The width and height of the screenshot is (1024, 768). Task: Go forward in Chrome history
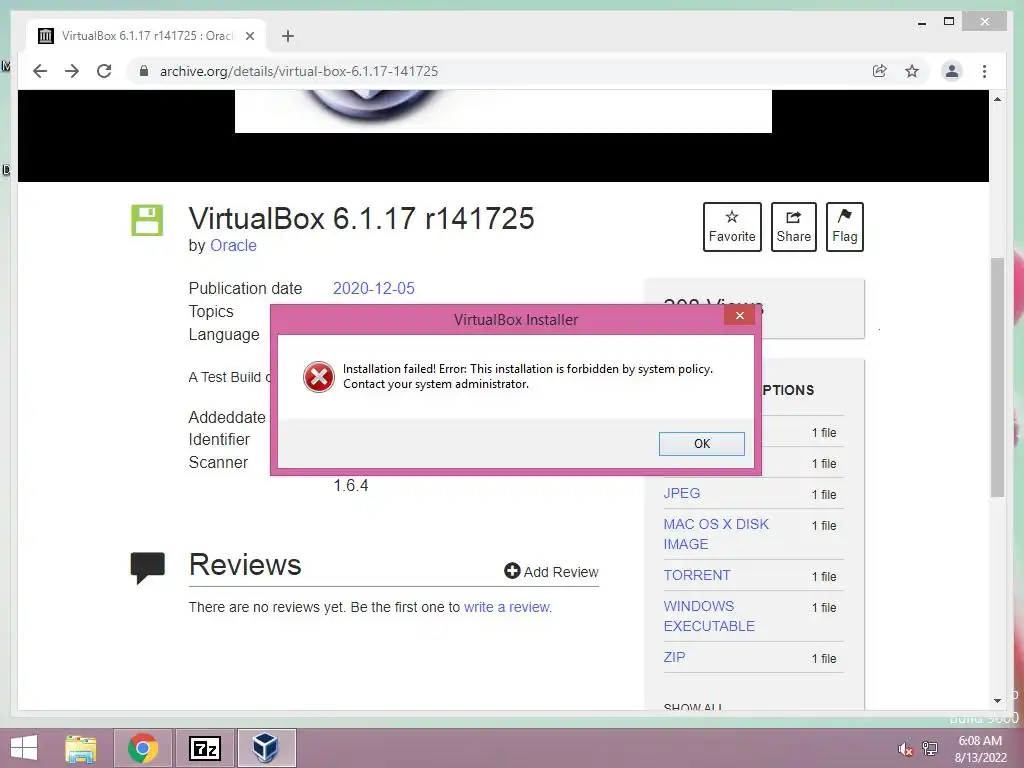pos(72,71)
